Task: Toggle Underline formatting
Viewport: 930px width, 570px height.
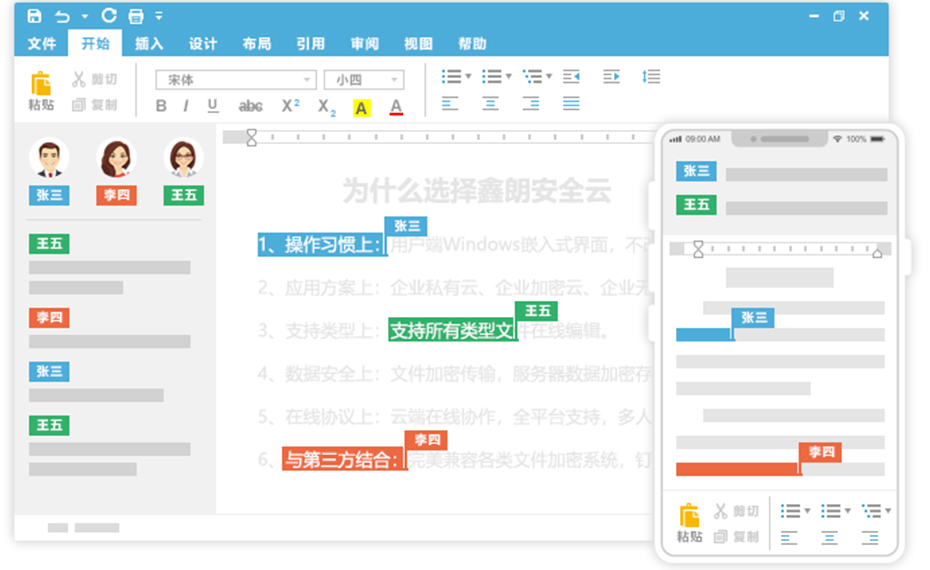Action: [x=212, y=106]
